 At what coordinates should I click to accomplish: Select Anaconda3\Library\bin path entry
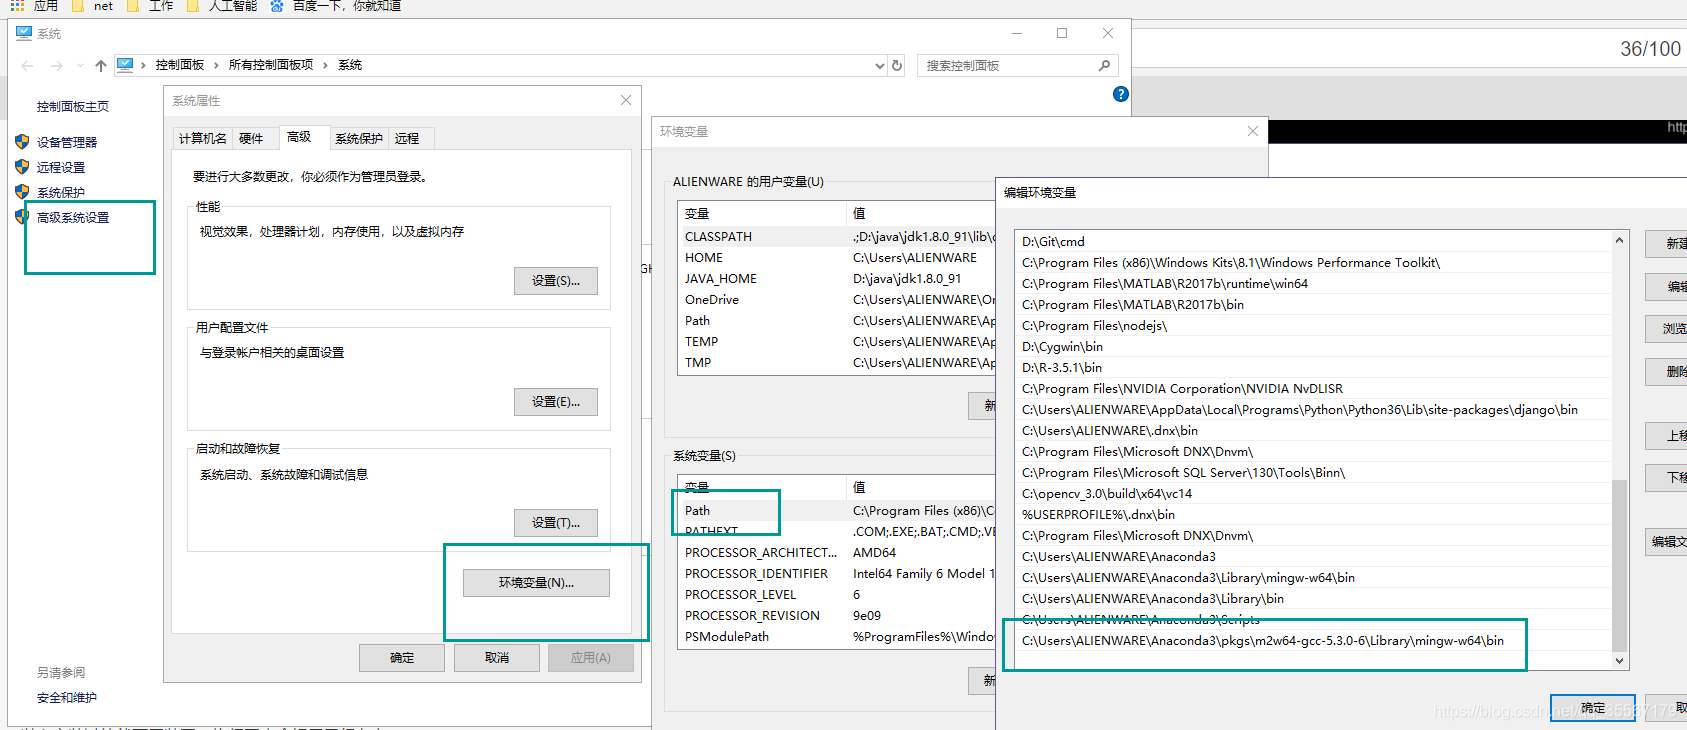pyautogui.click(x=1314, y=599)
